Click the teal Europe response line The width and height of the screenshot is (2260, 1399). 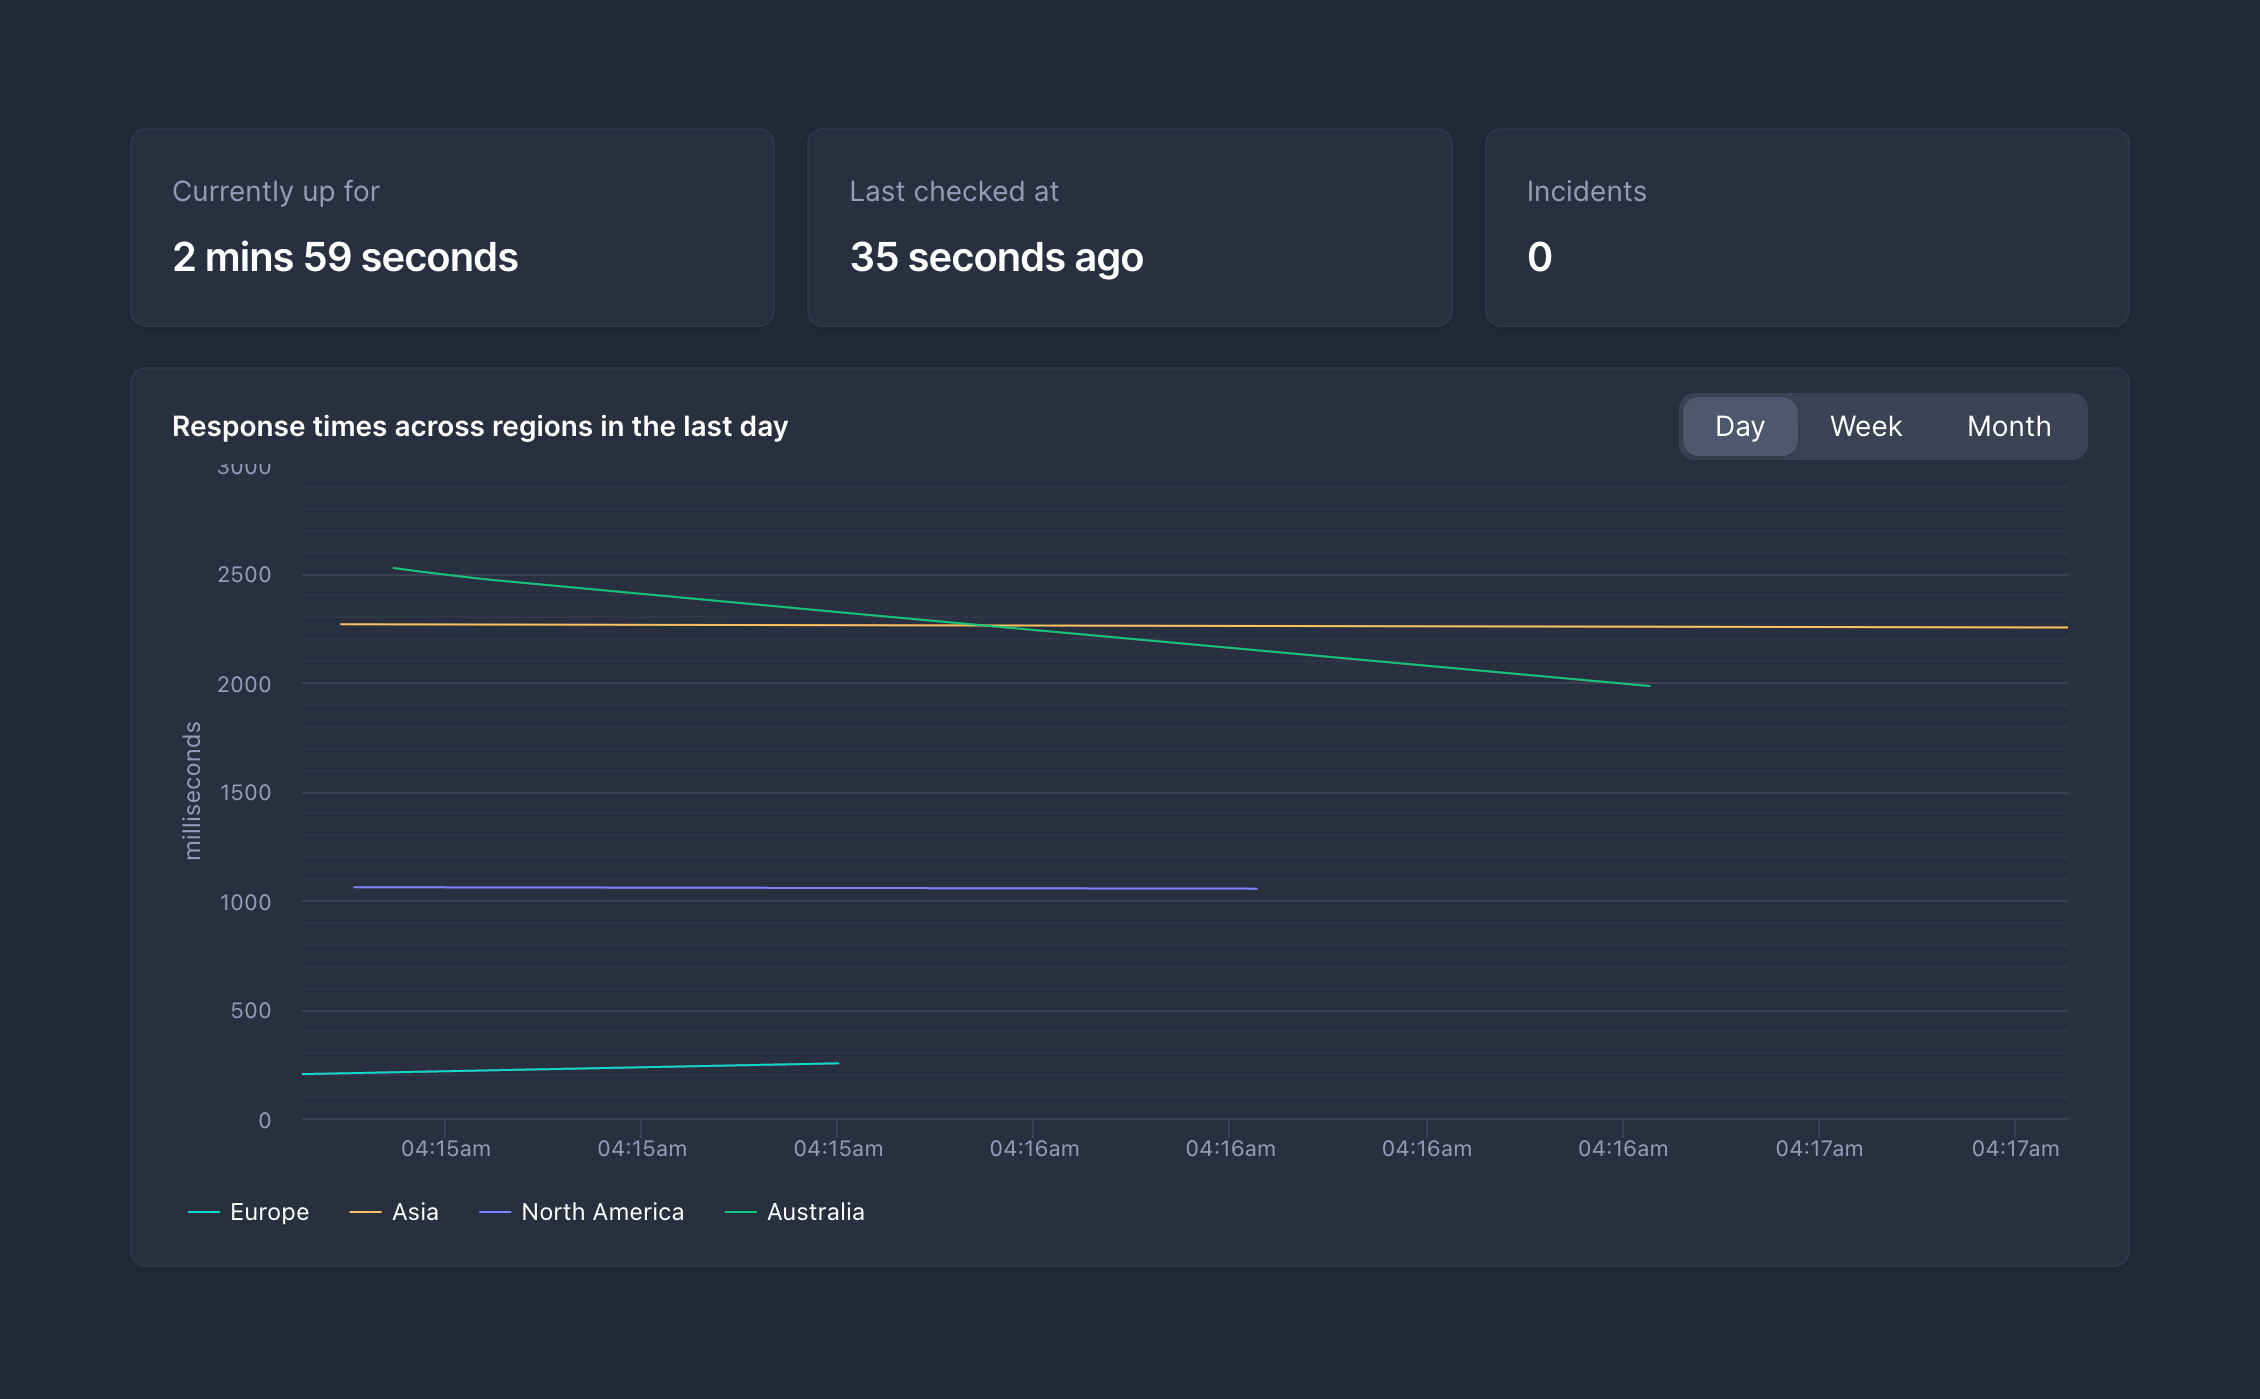[x=570, y=1069]
